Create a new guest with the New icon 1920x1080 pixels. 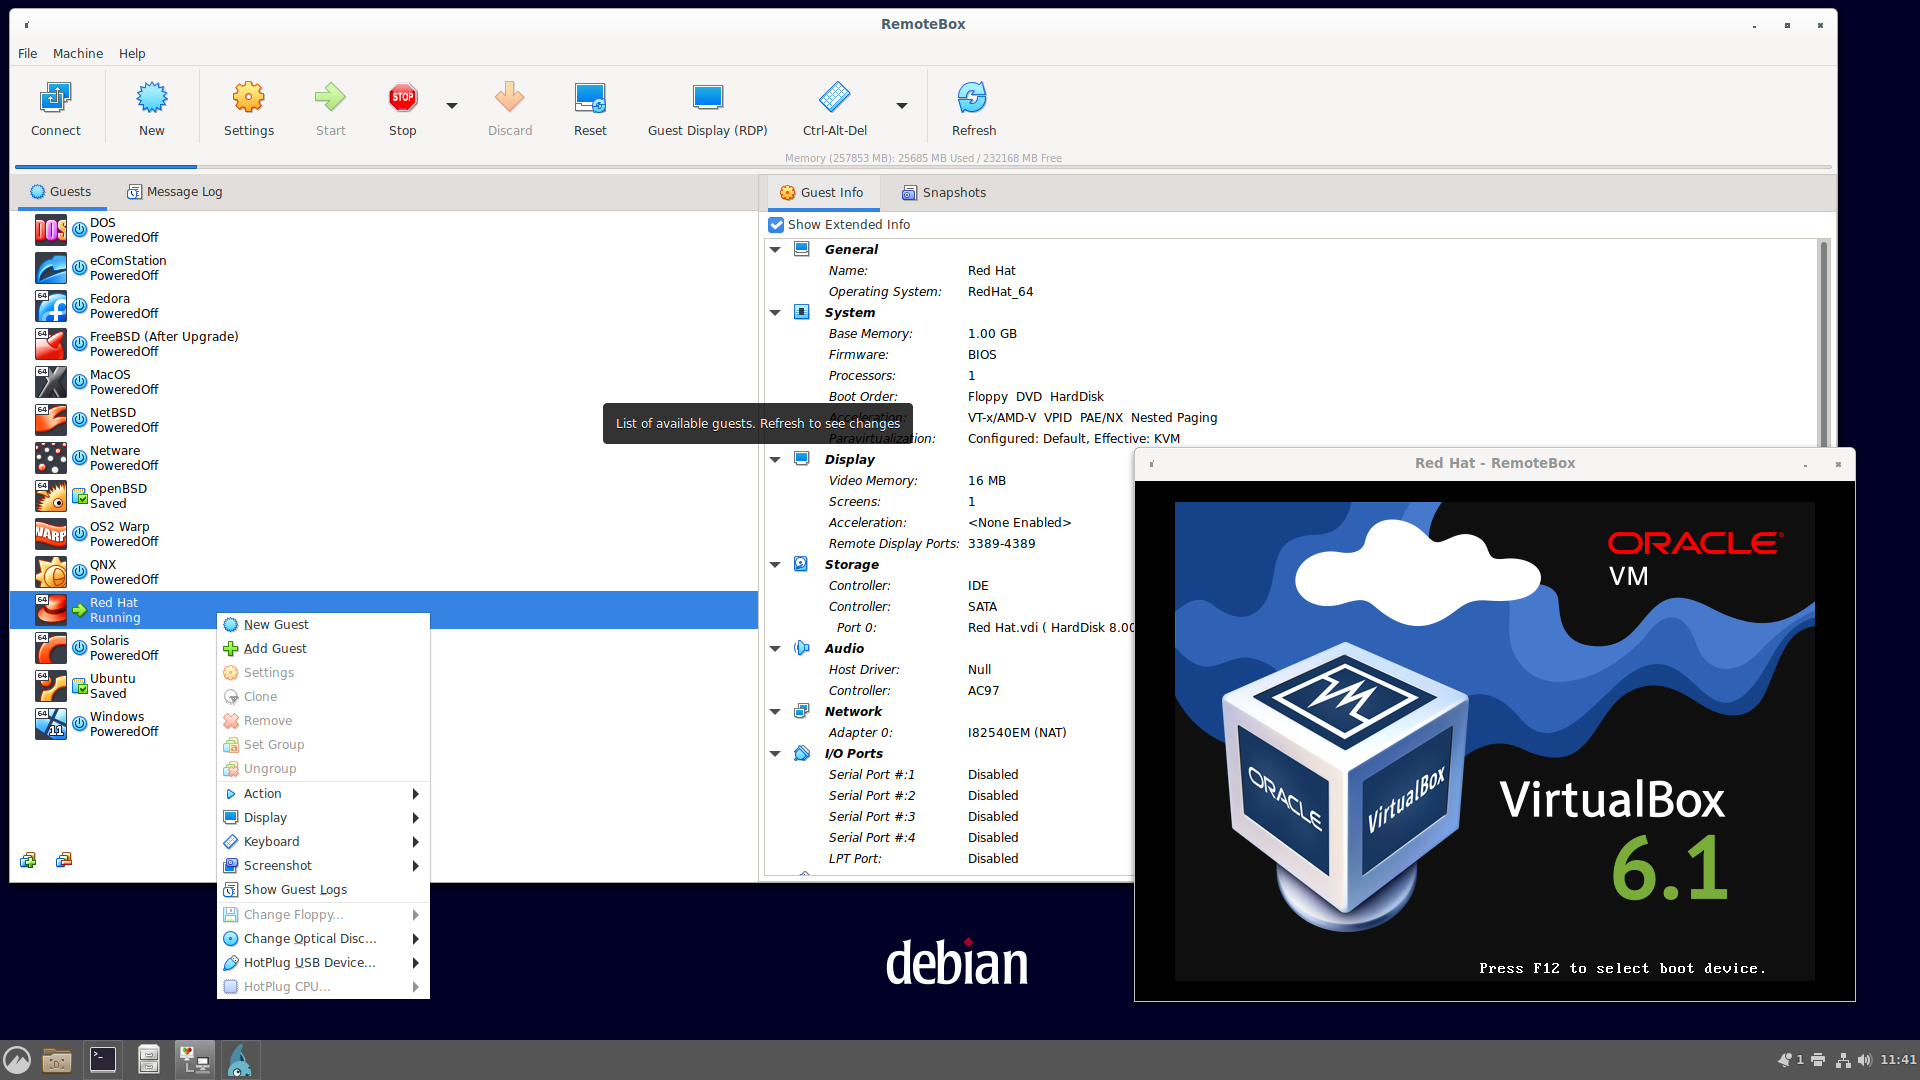point(151,105)
